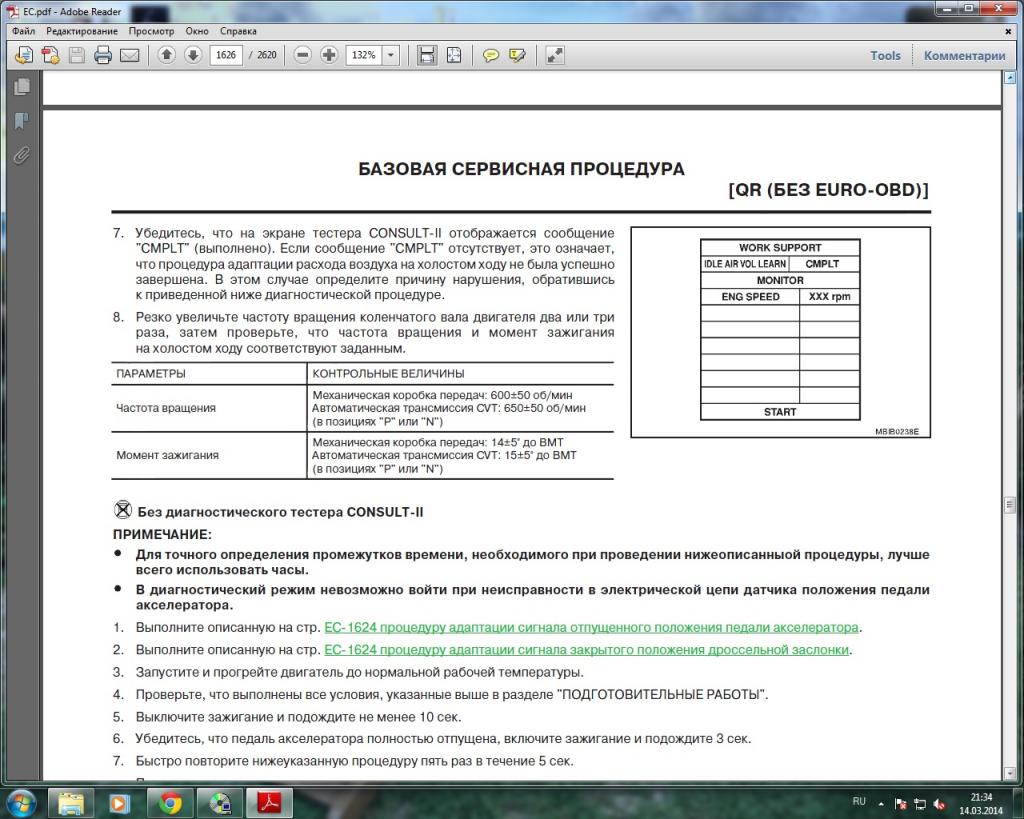Open Windows Media Player from taskbar

(119, 803)
